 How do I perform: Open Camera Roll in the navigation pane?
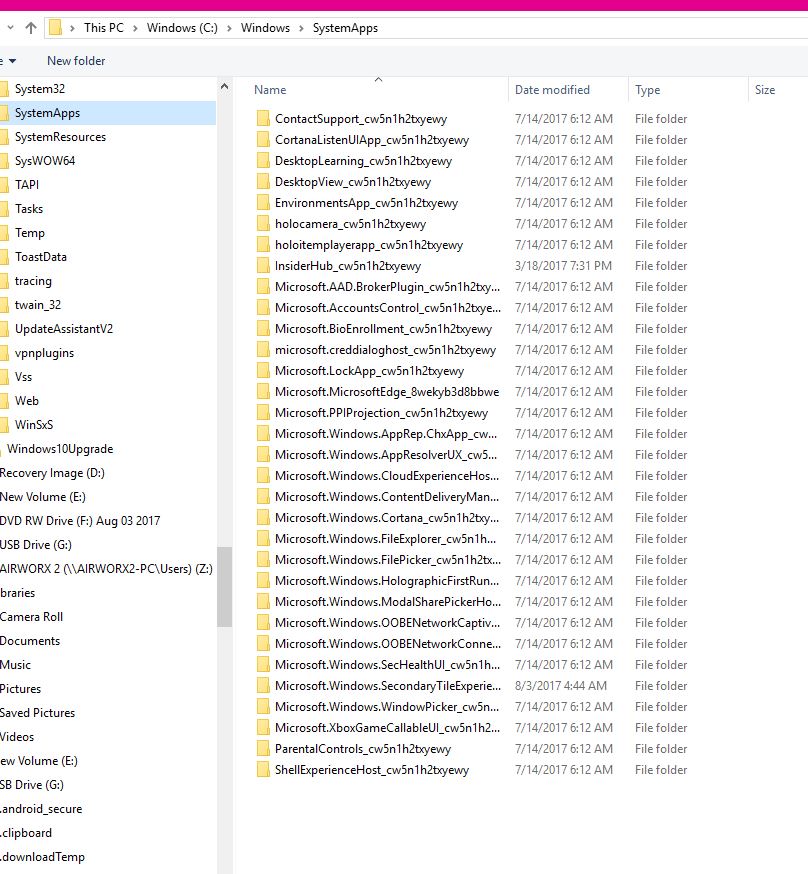(31, 616)
